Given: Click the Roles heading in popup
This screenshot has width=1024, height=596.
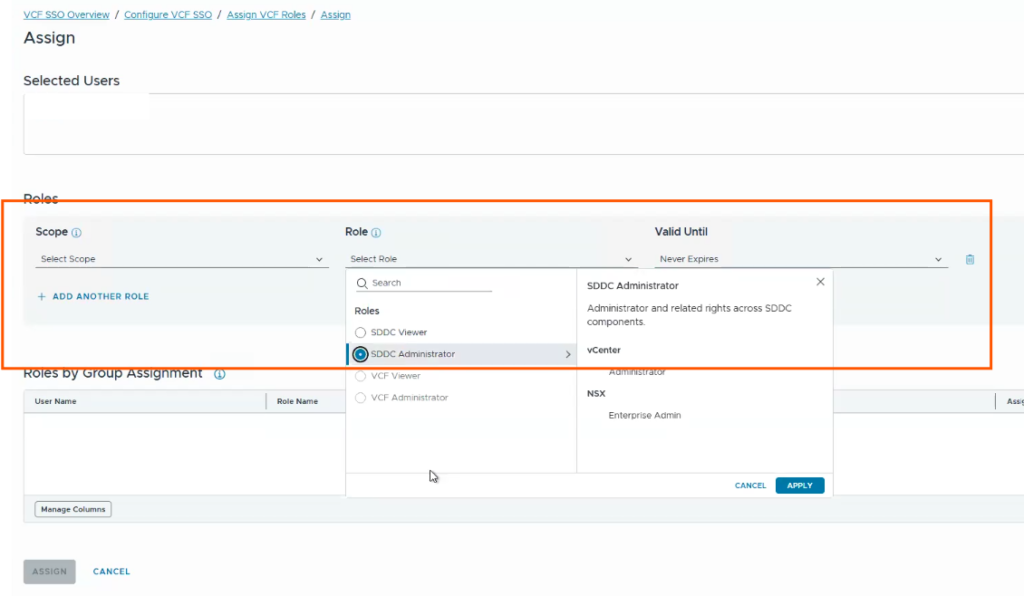Looking at the screenshot, I should click(x=366, y=311).
